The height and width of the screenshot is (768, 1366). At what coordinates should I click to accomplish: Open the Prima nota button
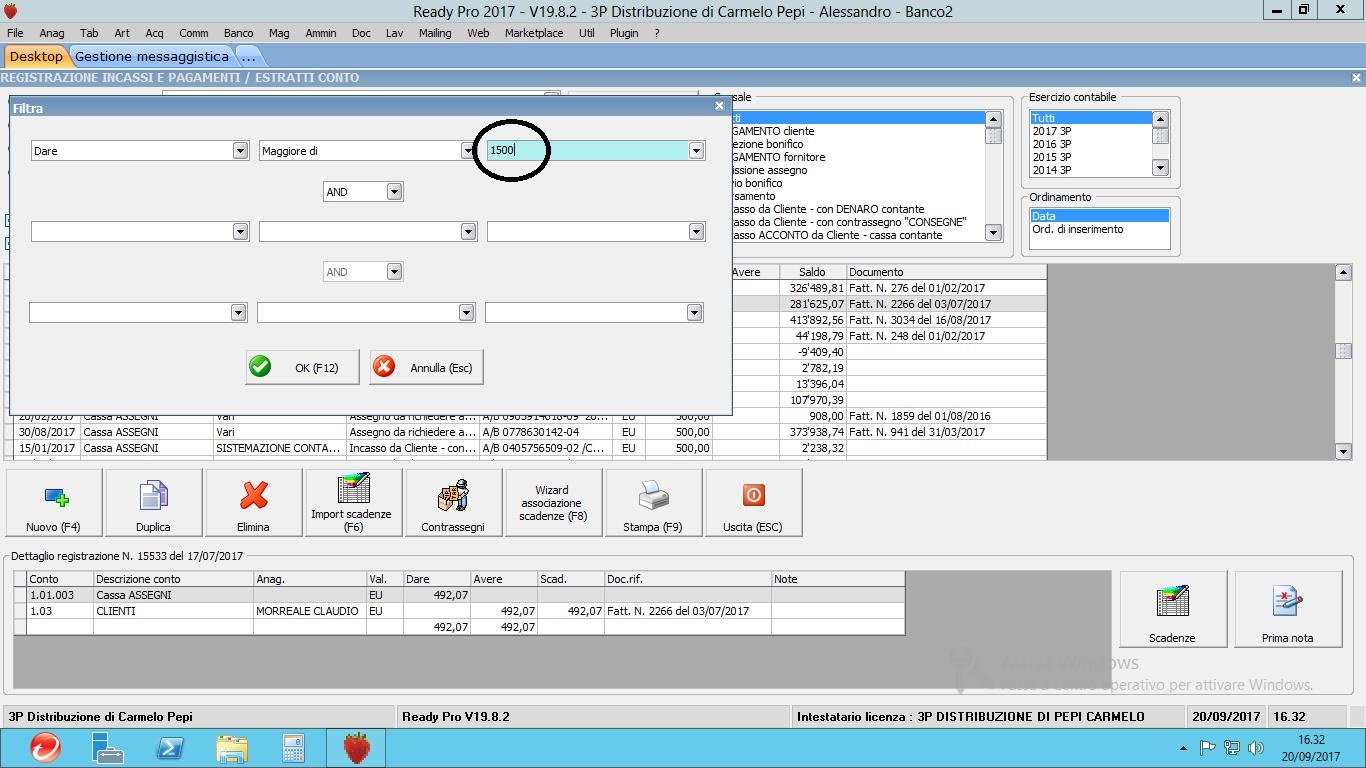tap(1288, 609)
